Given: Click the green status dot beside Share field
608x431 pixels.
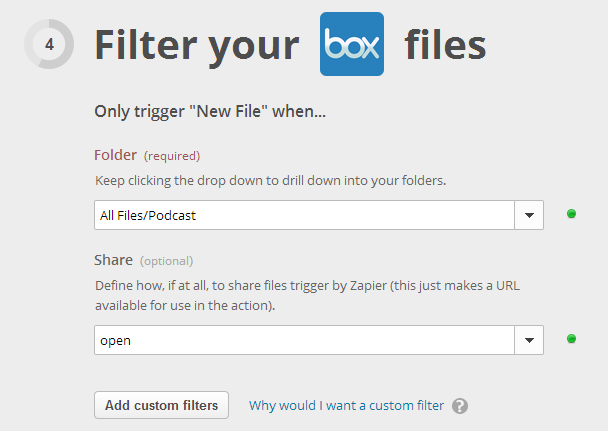Looking at the screenshot, I should coord(571,338).
